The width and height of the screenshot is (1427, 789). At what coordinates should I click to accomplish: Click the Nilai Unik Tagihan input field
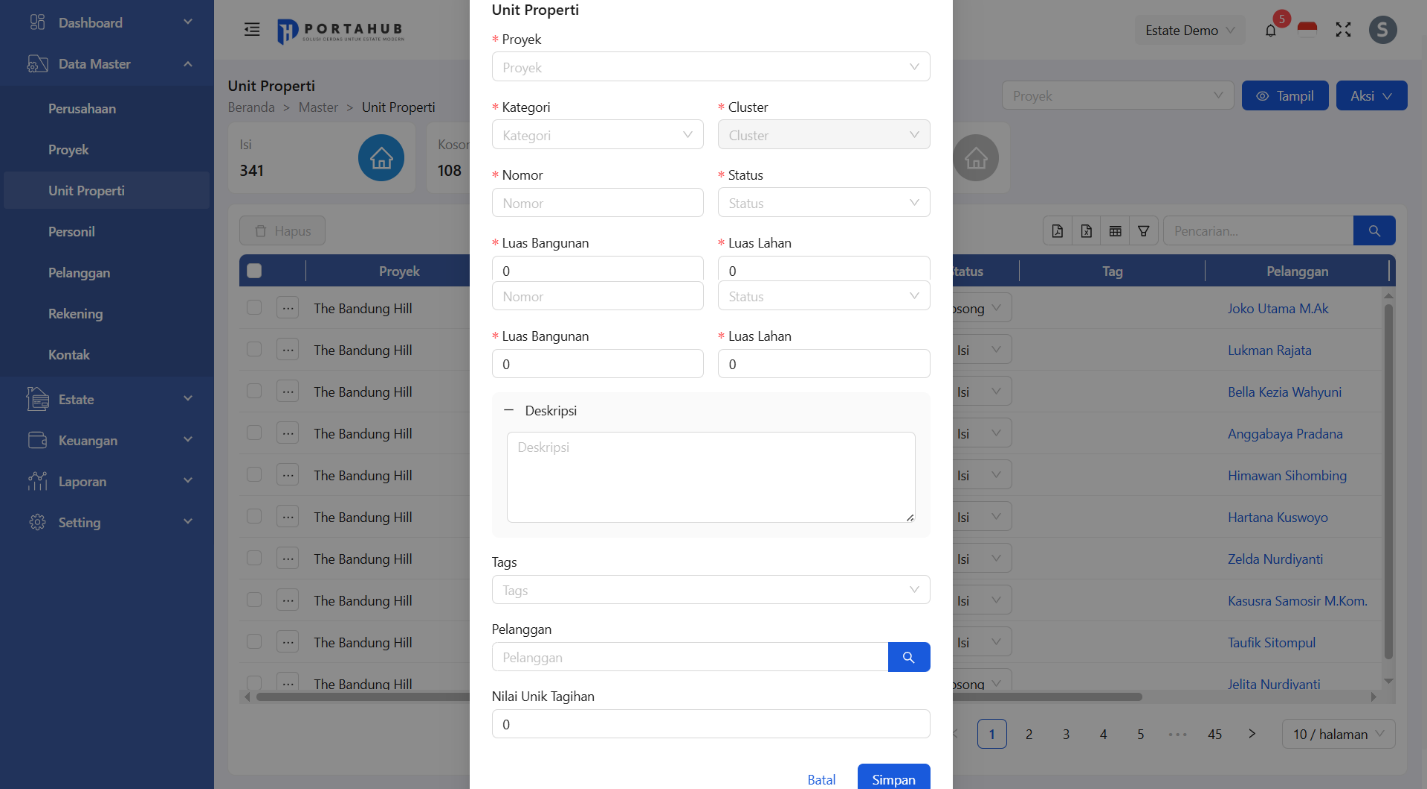coord(710,724)
